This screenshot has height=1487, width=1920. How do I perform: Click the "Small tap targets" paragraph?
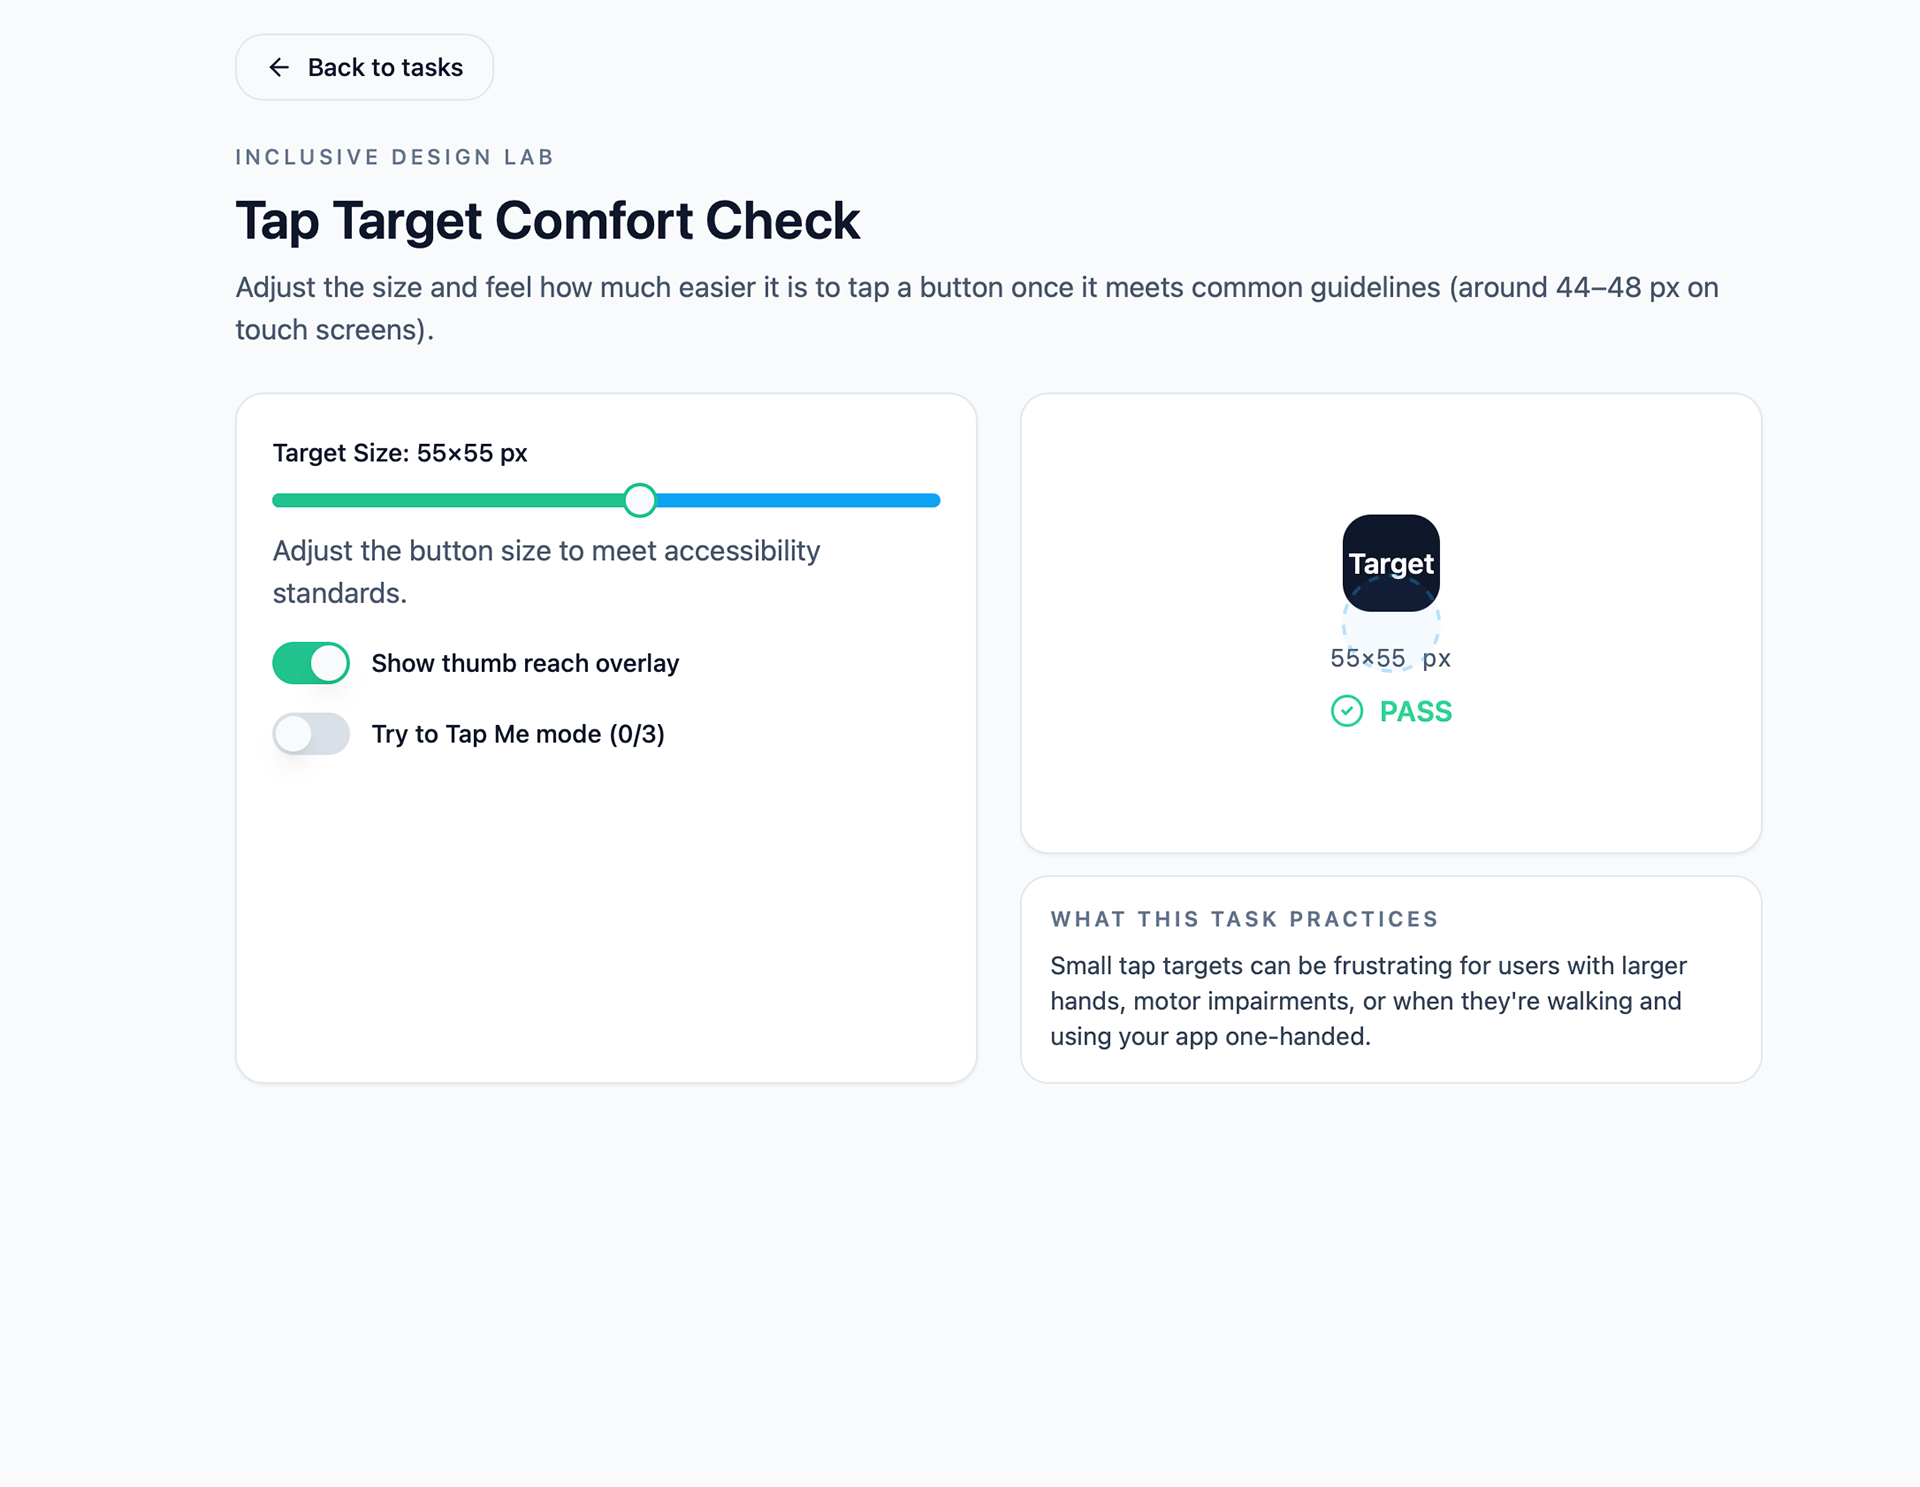(x=1368, y=1001)
